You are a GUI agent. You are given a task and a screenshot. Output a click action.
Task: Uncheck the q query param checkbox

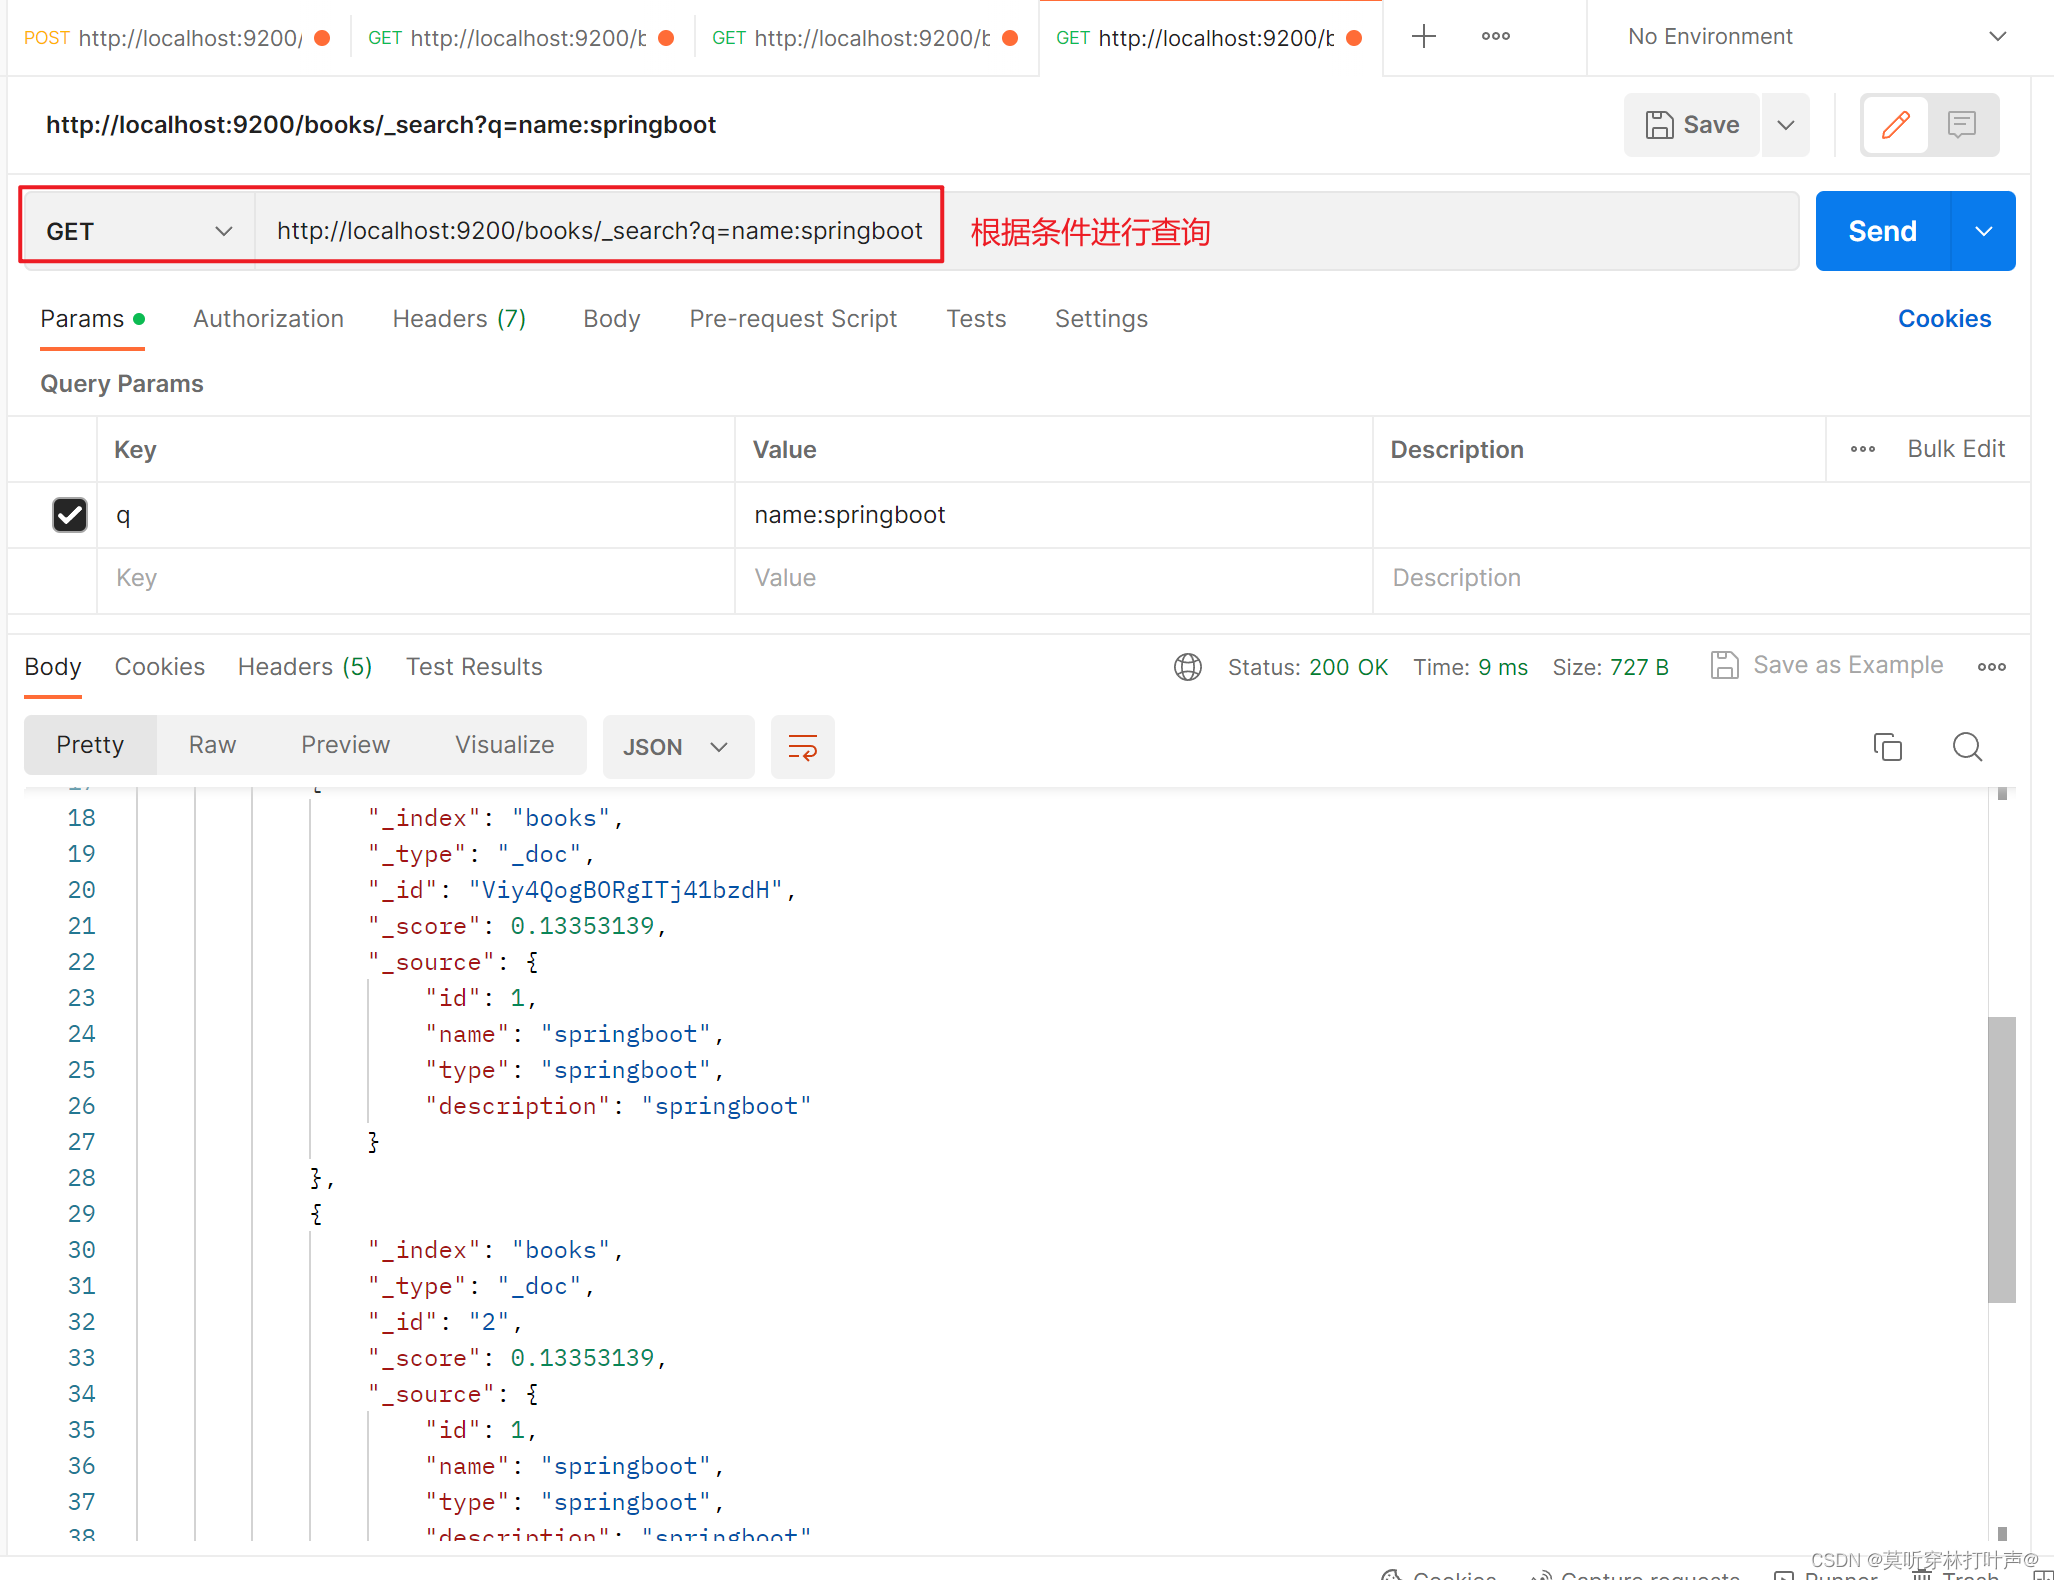[69, 515]
